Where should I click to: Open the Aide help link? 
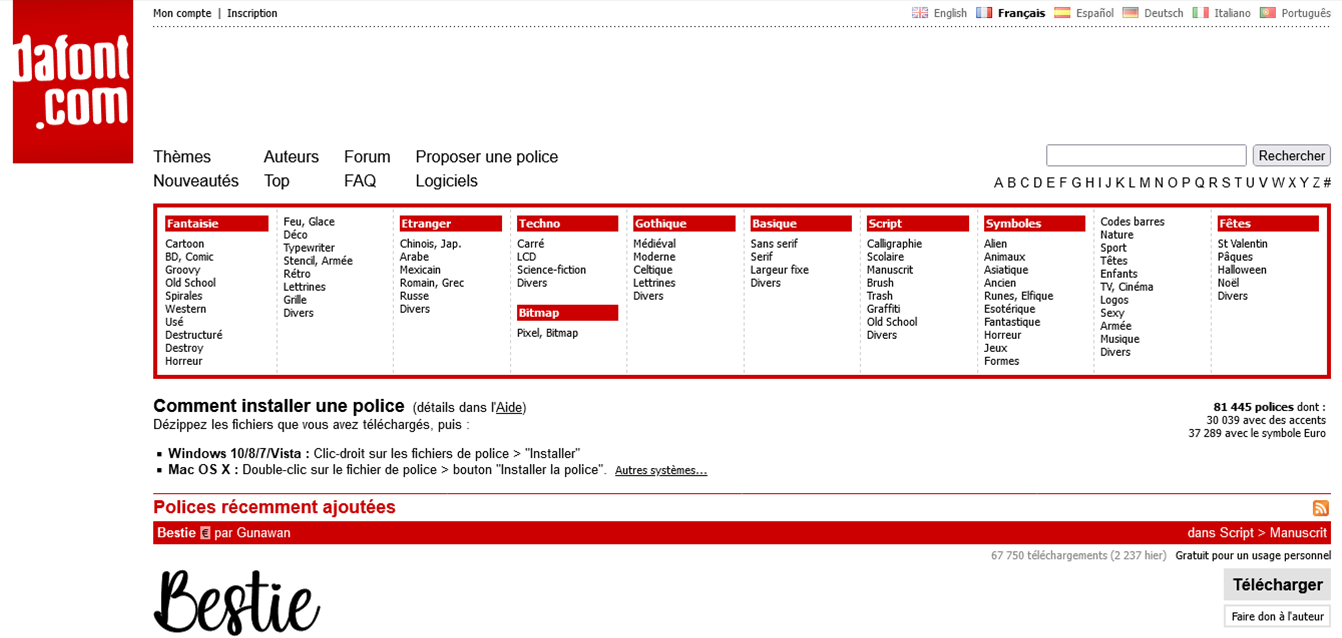point(509,408)
